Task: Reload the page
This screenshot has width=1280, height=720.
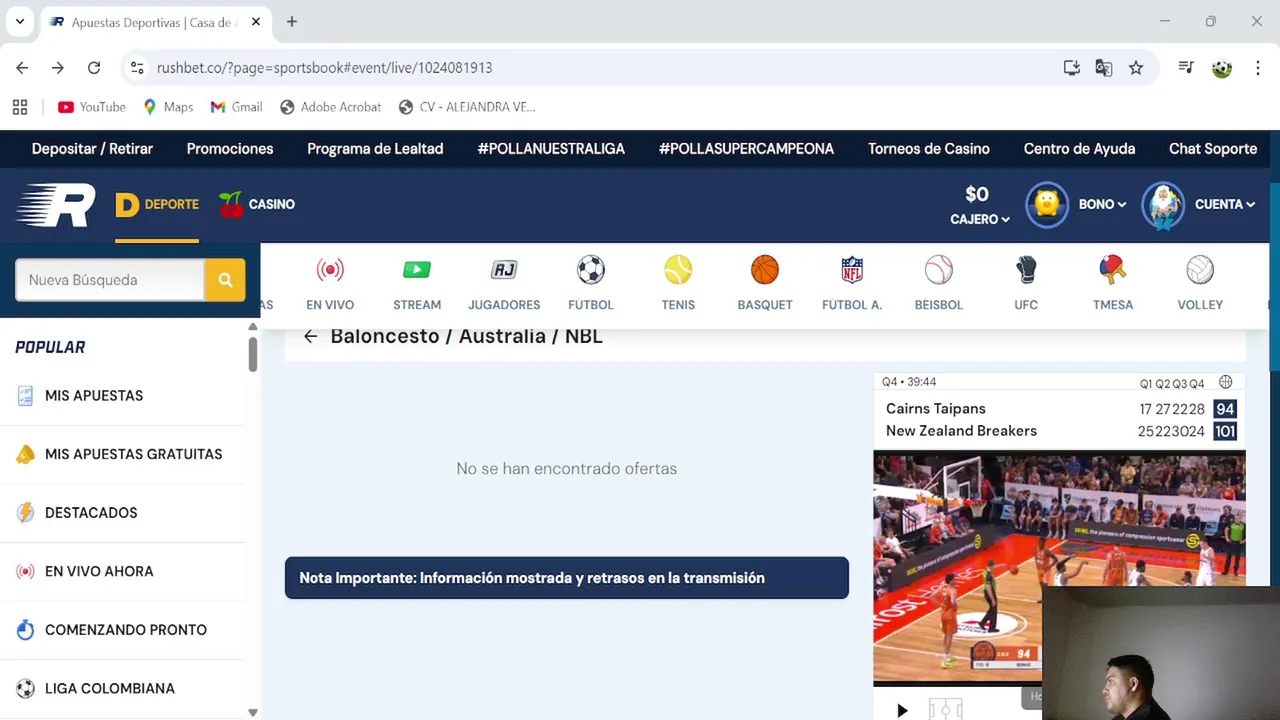Action: click(x=94, y=68)
